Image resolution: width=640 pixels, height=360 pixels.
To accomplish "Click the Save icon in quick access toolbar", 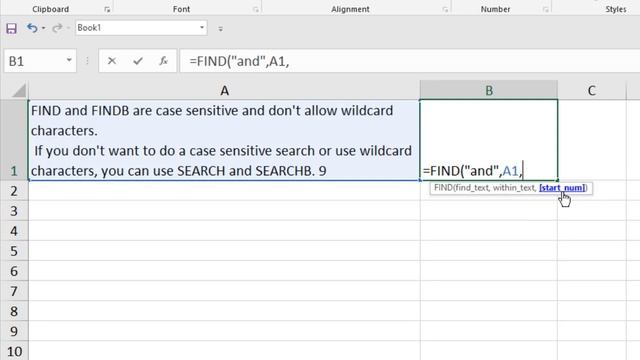I will point(11,28).
